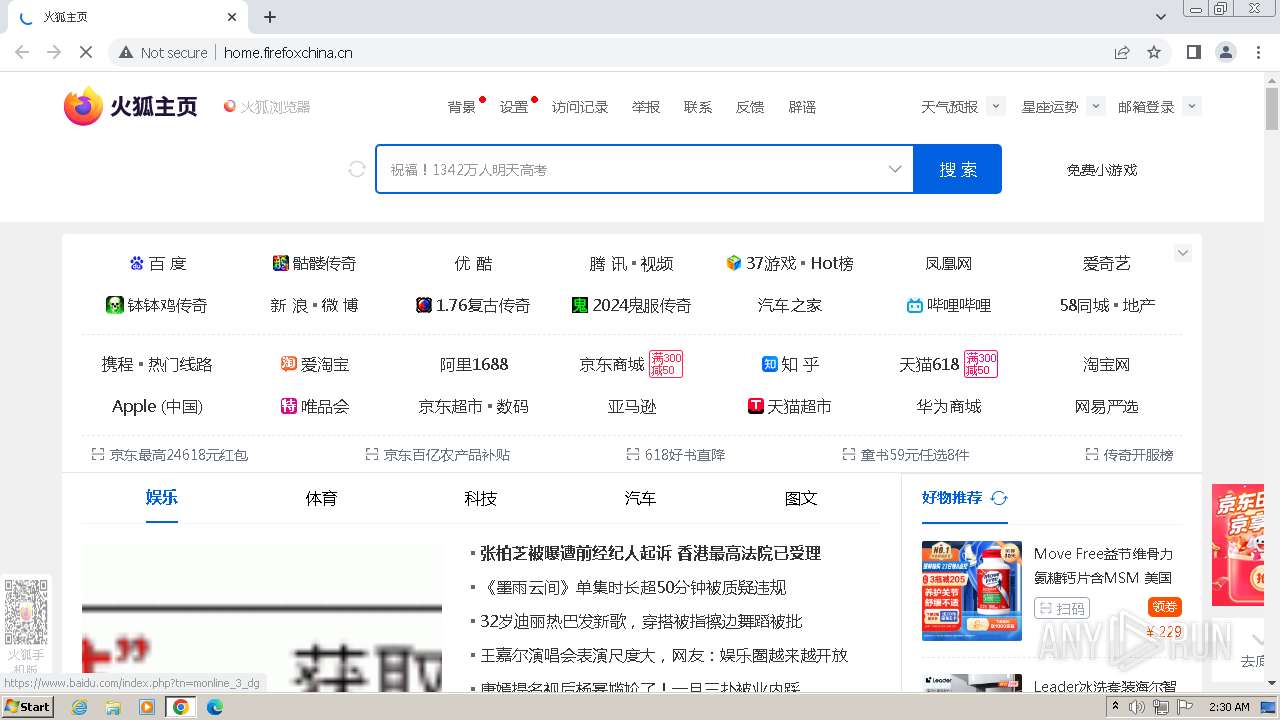Open 酷髅传奇 game link
The image size is (1280, 720).
tap(314, 263)
